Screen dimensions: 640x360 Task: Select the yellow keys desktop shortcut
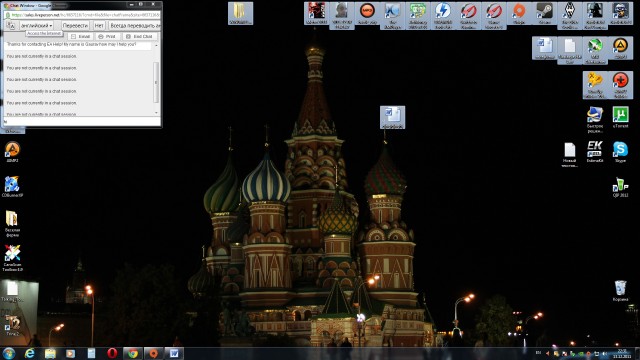pyautogui.click(x=595, y=85)
